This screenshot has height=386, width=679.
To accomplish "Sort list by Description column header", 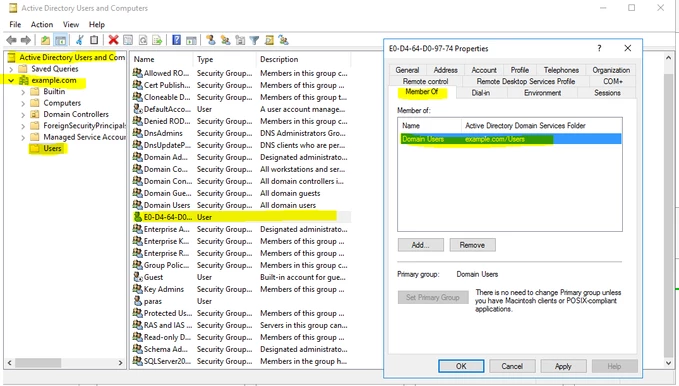I will tap(303, 59).
